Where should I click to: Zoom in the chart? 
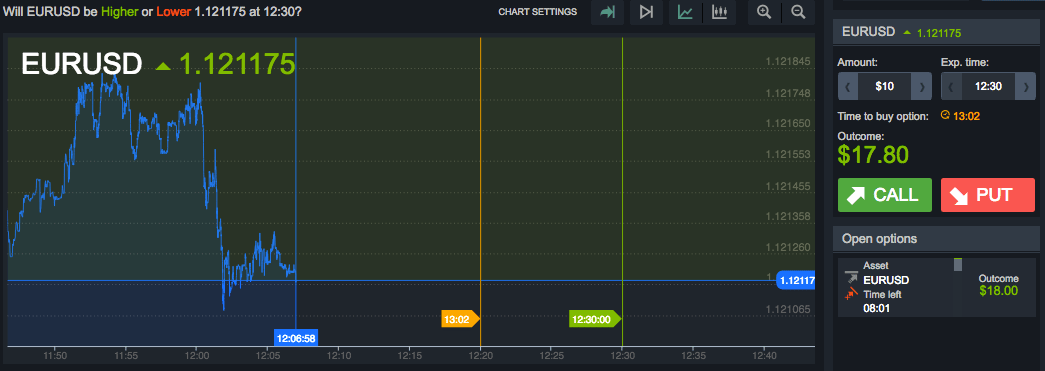pos(764,12)
